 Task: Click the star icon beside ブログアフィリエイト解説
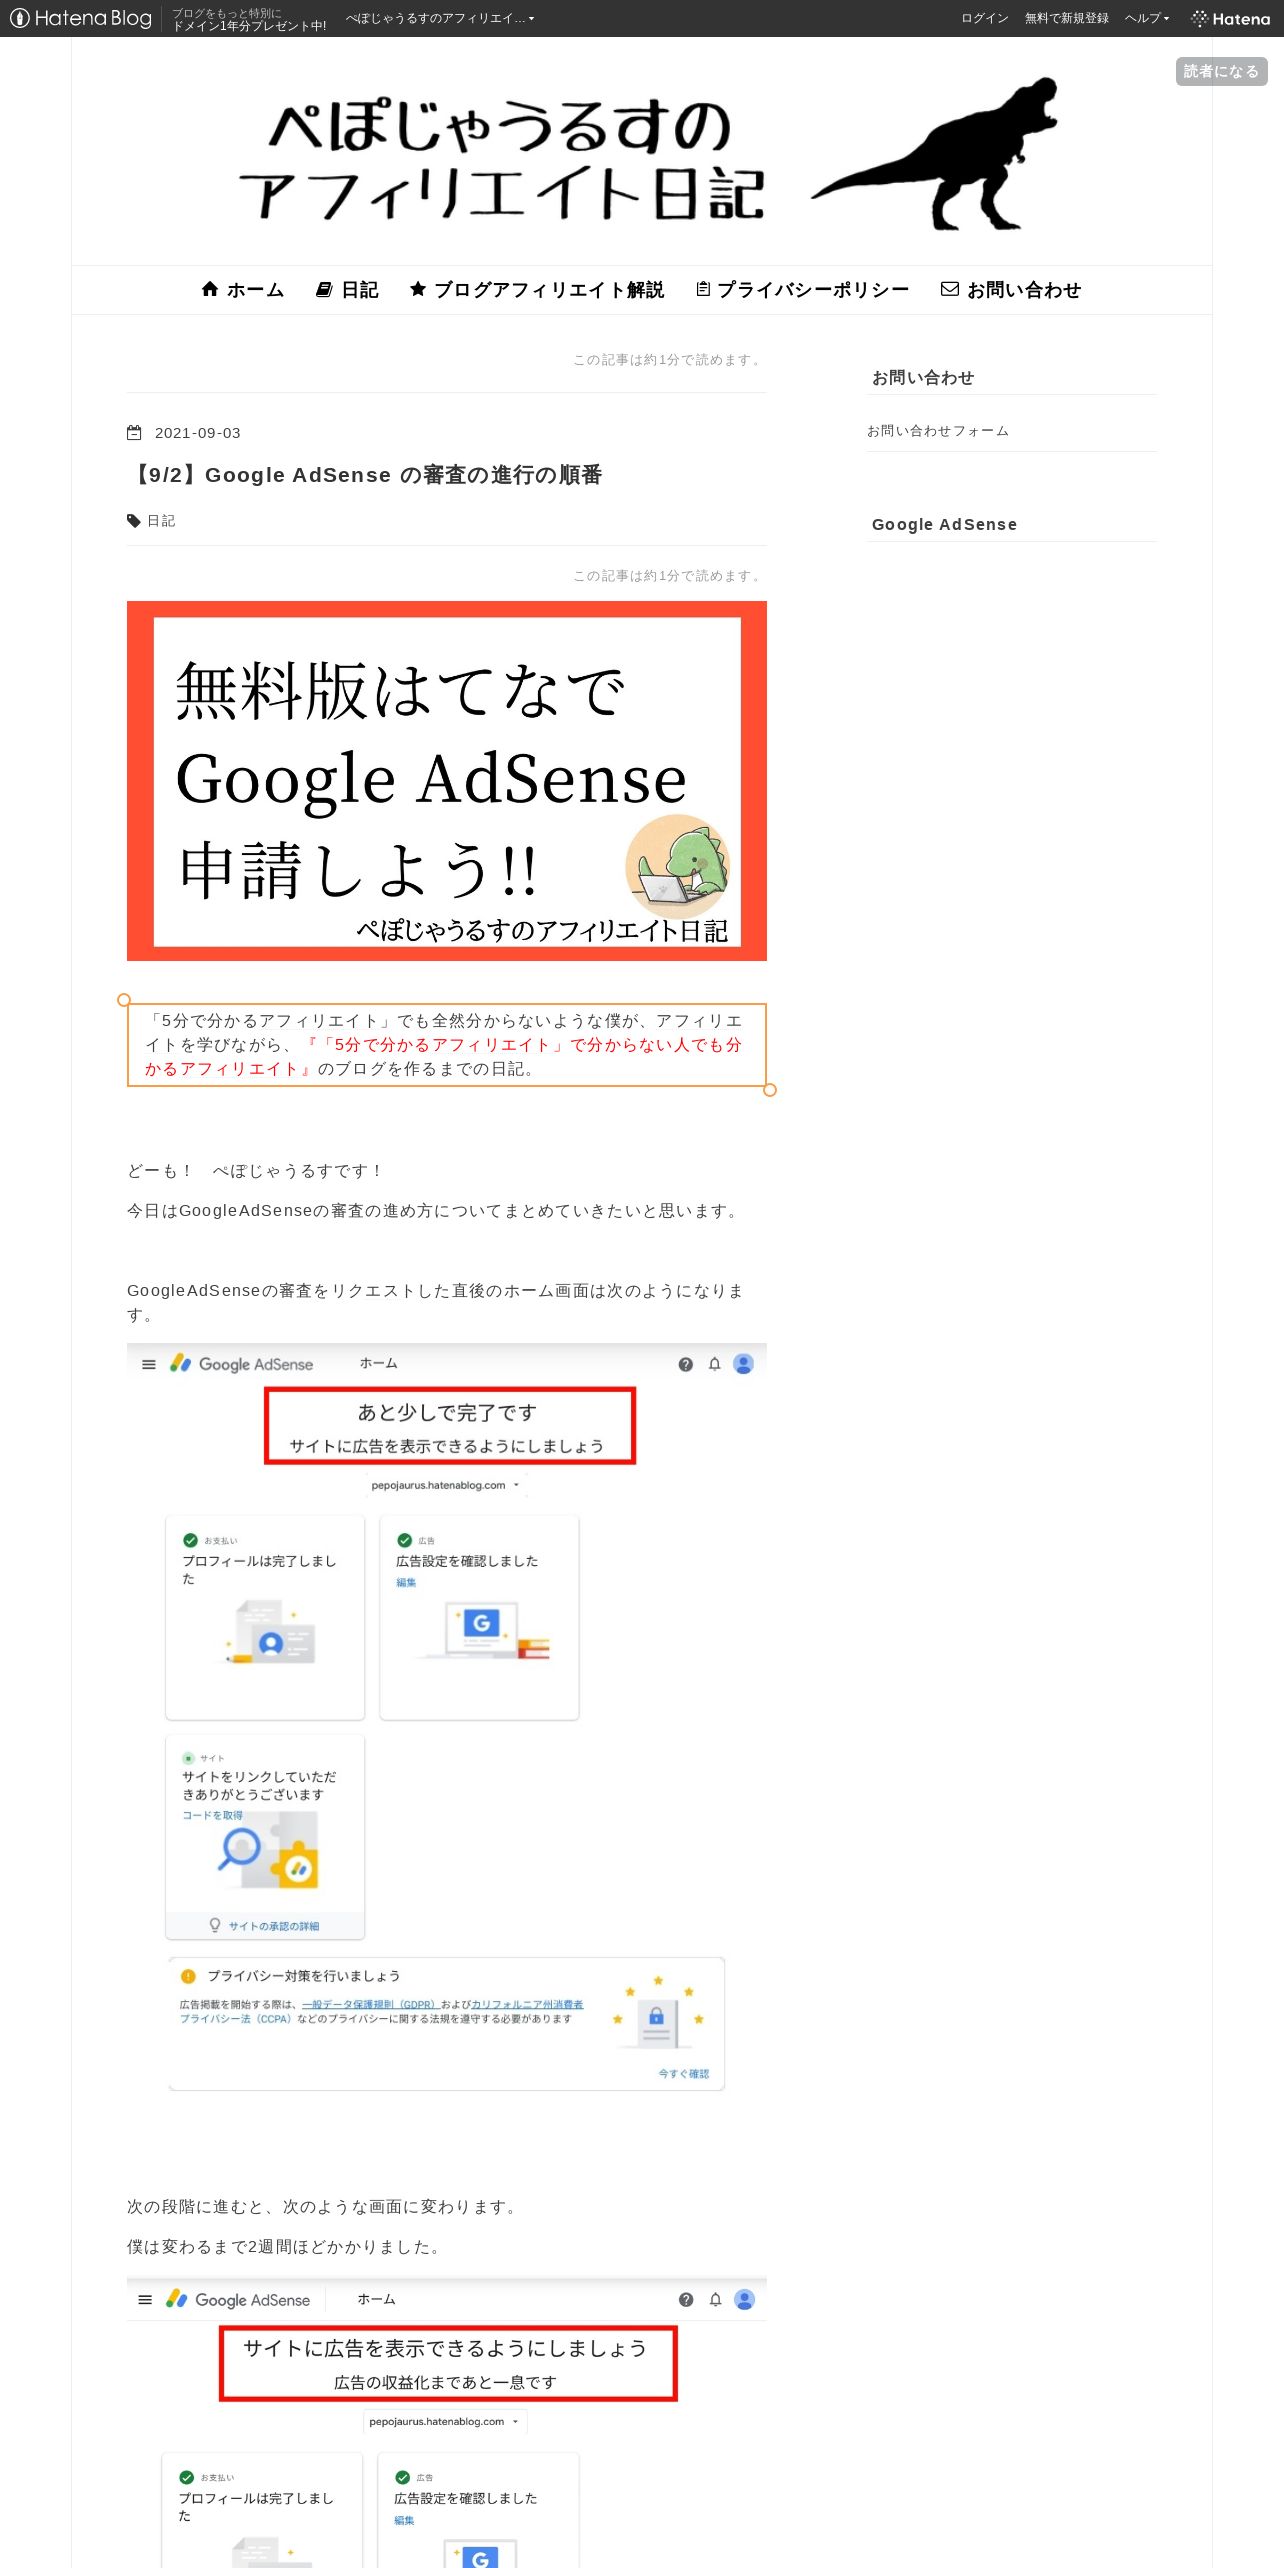(418, 289)
